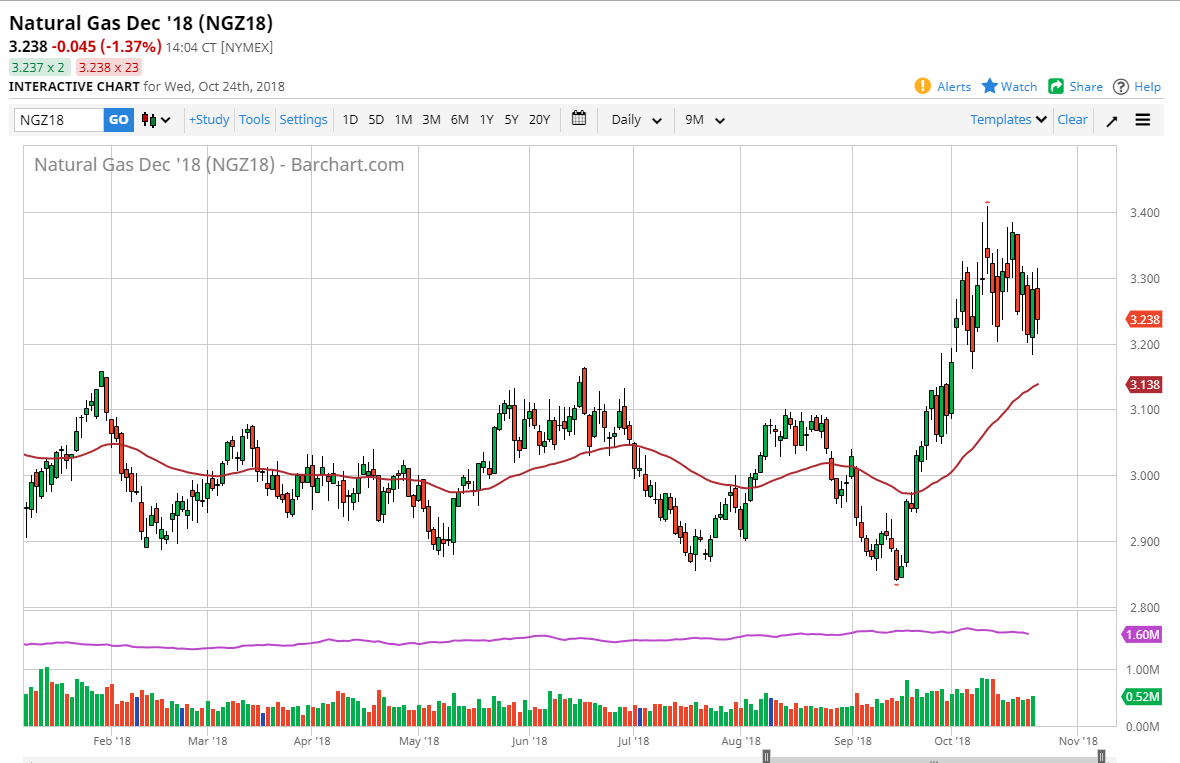Click the calendar date range icon
1180x763 pixels.
pos(579,119)
